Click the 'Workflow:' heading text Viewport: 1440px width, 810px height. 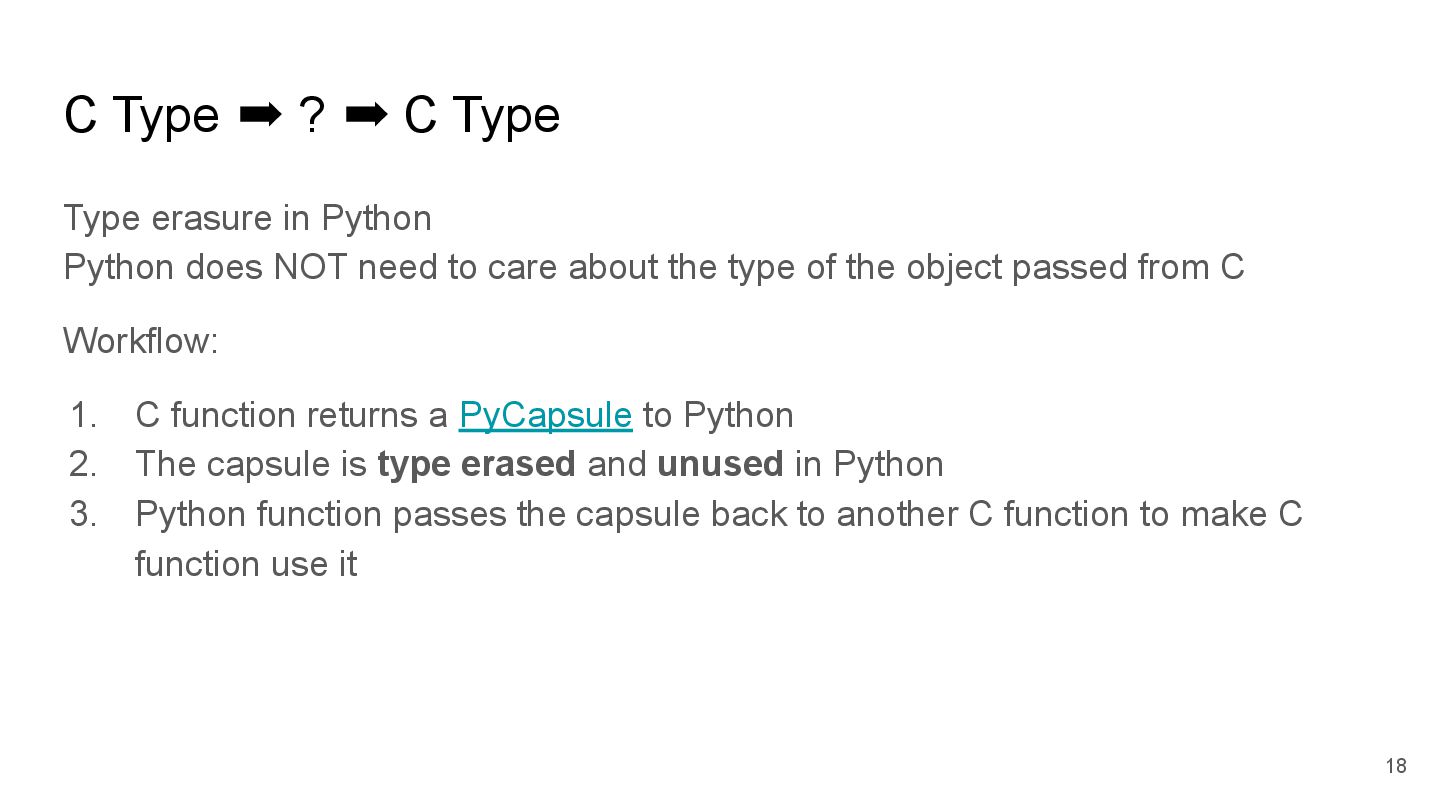[x=141, y=341]
